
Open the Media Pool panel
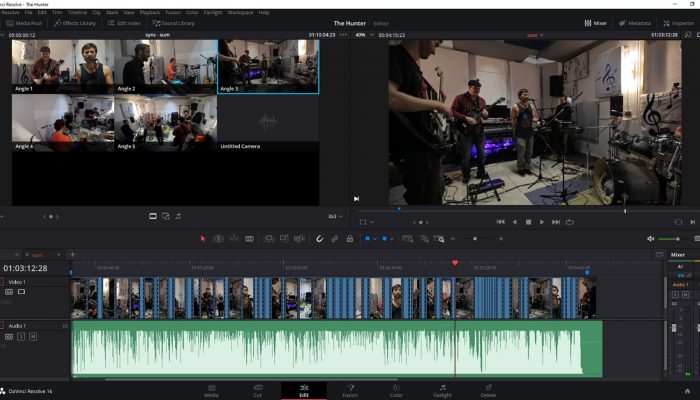point(24,23)
